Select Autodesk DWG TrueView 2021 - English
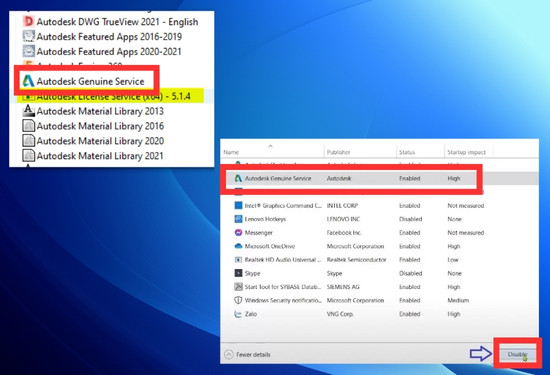The image size is (550, 375). tap(117, 22)
